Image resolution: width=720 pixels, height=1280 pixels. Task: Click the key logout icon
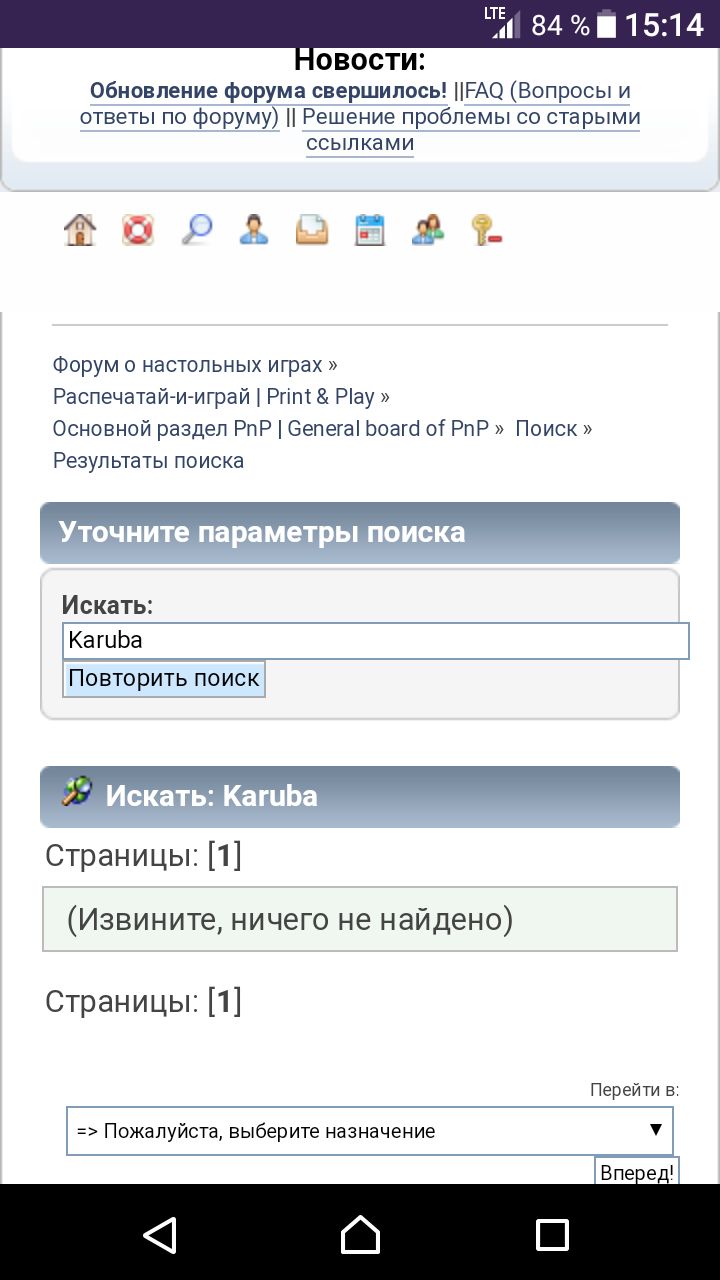click(x=486, y=229)
